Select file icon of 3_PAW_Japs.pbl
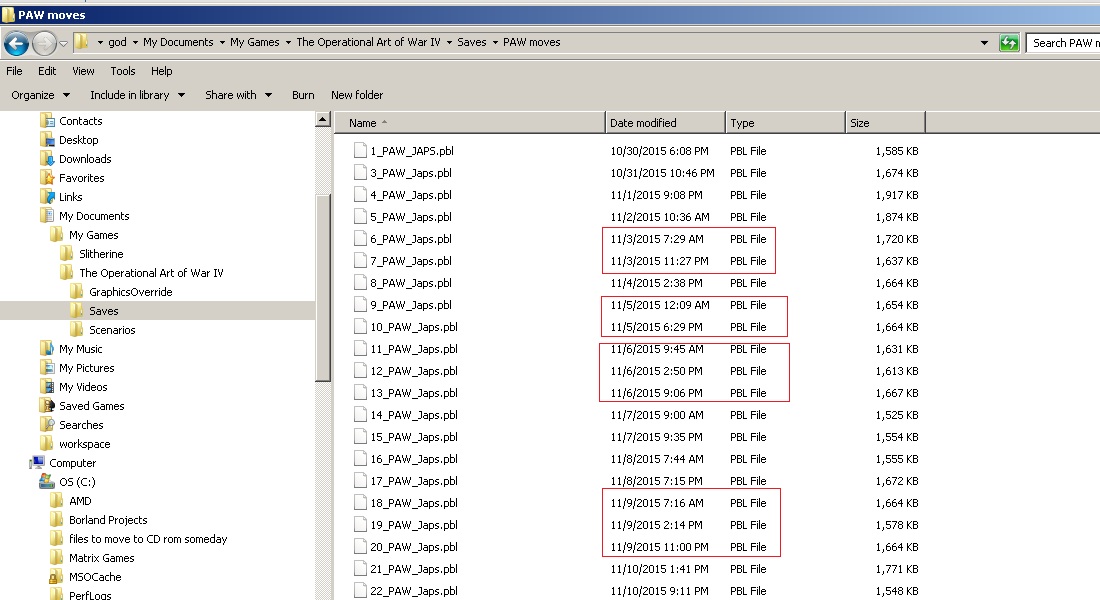Screen dimensions: 1100x600 pos(360,173)
